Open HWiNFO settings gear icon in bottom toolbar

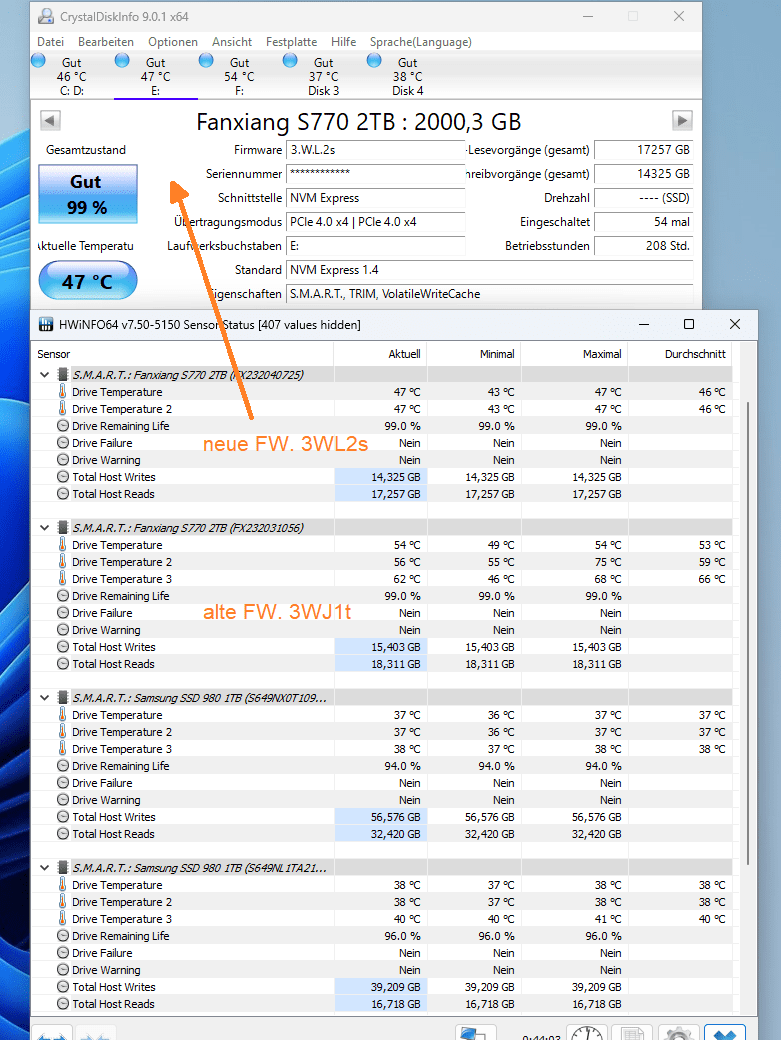(x=679, y=1033)
